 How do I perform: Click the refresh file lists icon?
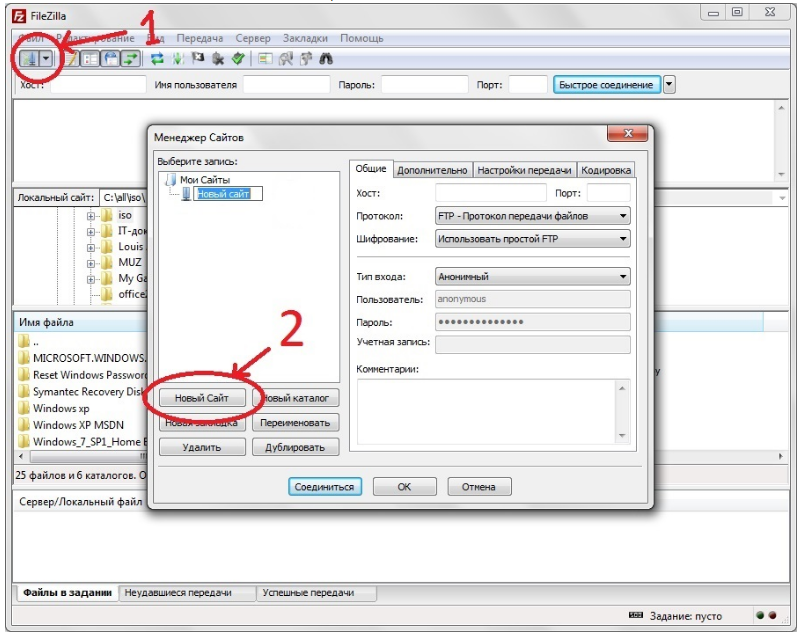pyautogui.click(x=158, y=59)
